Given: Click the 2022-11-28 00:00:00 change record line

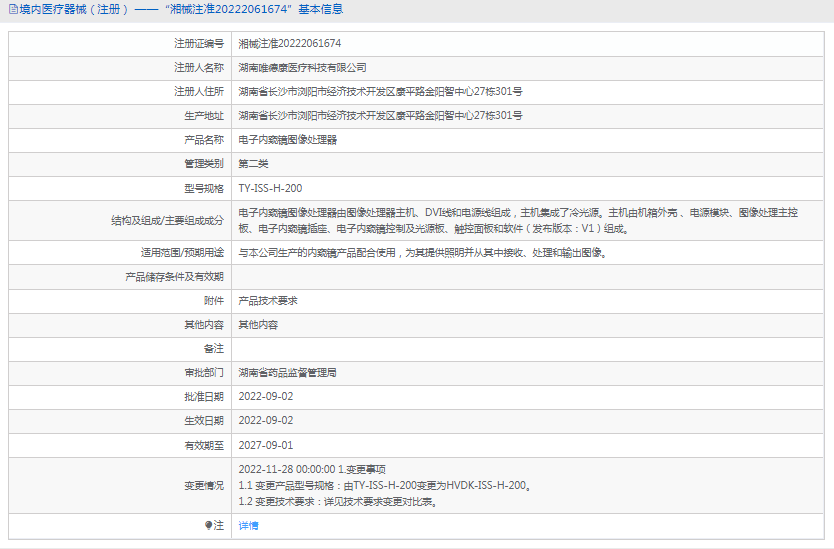Looking at the screenshot, I should point(312,469).
